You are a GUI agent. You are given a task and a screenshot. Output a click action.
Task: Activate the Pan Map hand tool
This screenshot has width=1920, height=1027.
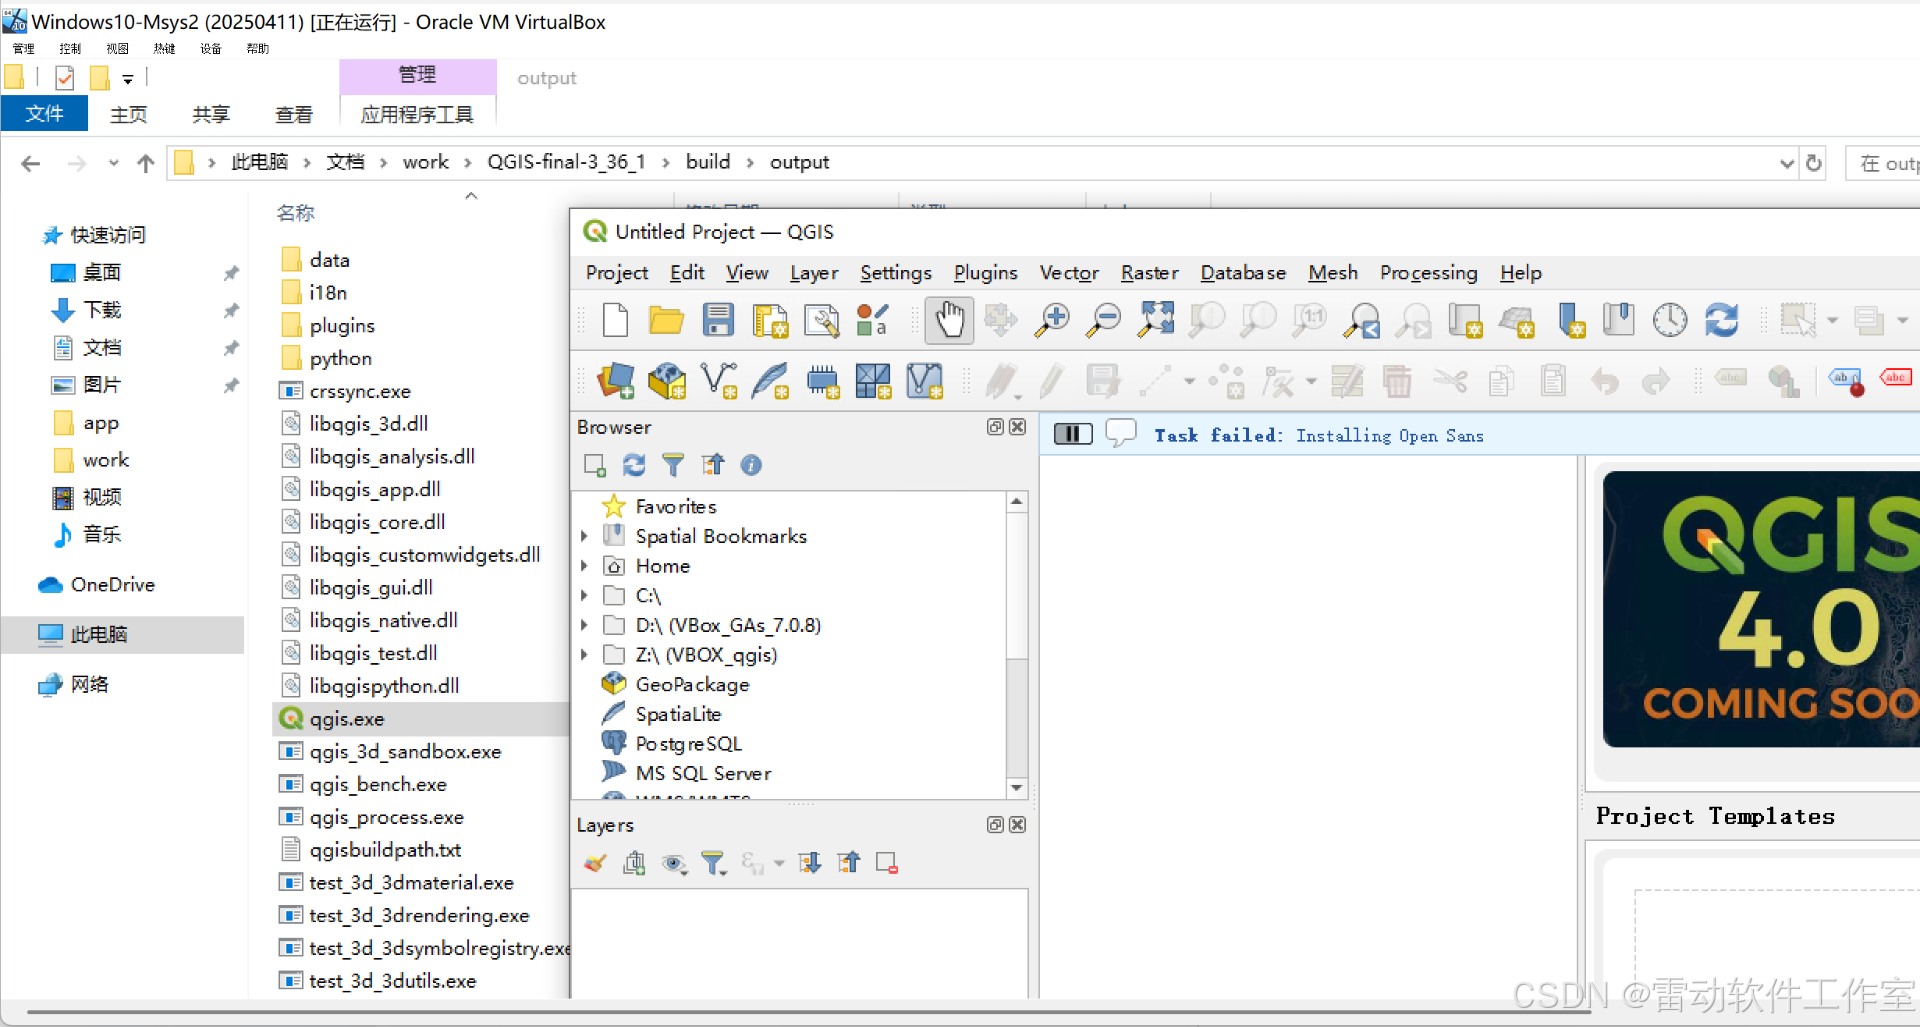pyautogui.click(x=949, y=320)
